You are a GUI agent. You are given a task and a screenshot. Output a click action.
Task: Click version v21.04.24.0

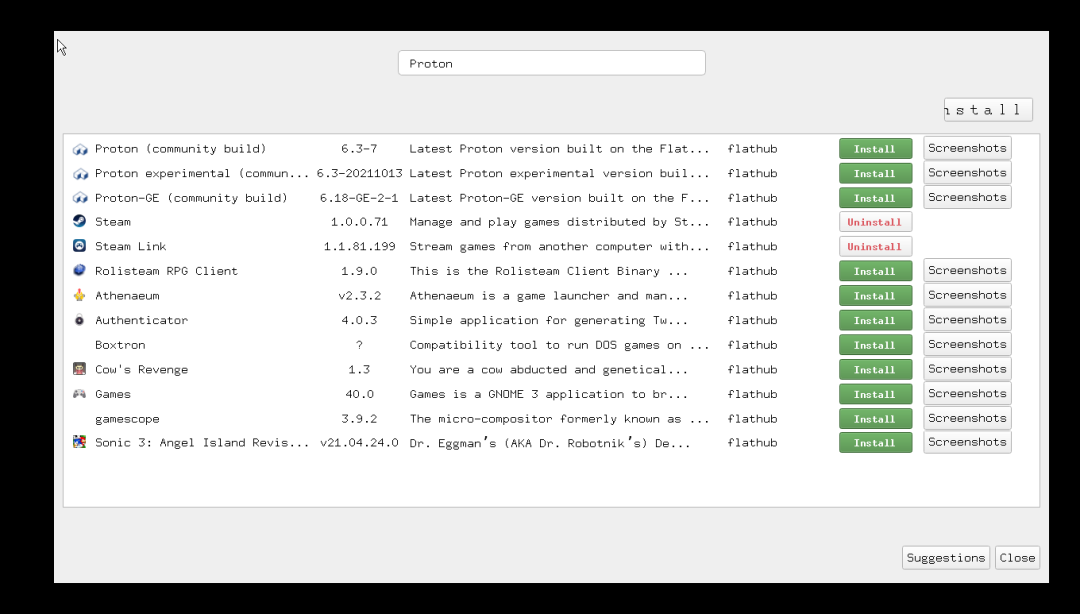(x=359, y=443)
